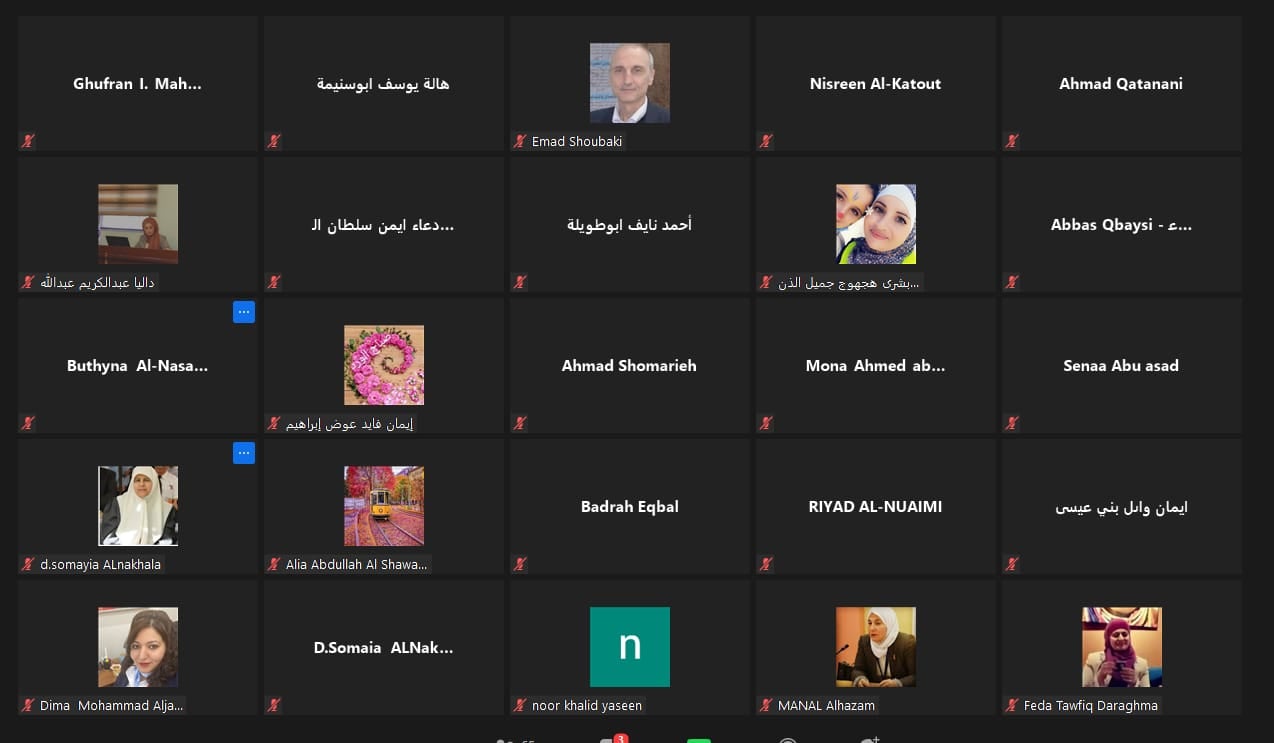This screenshot has width=1274, height=743.
Task: Select RIYAD AL-NUAIMI participant tile
Action: (x=876, y=507)
